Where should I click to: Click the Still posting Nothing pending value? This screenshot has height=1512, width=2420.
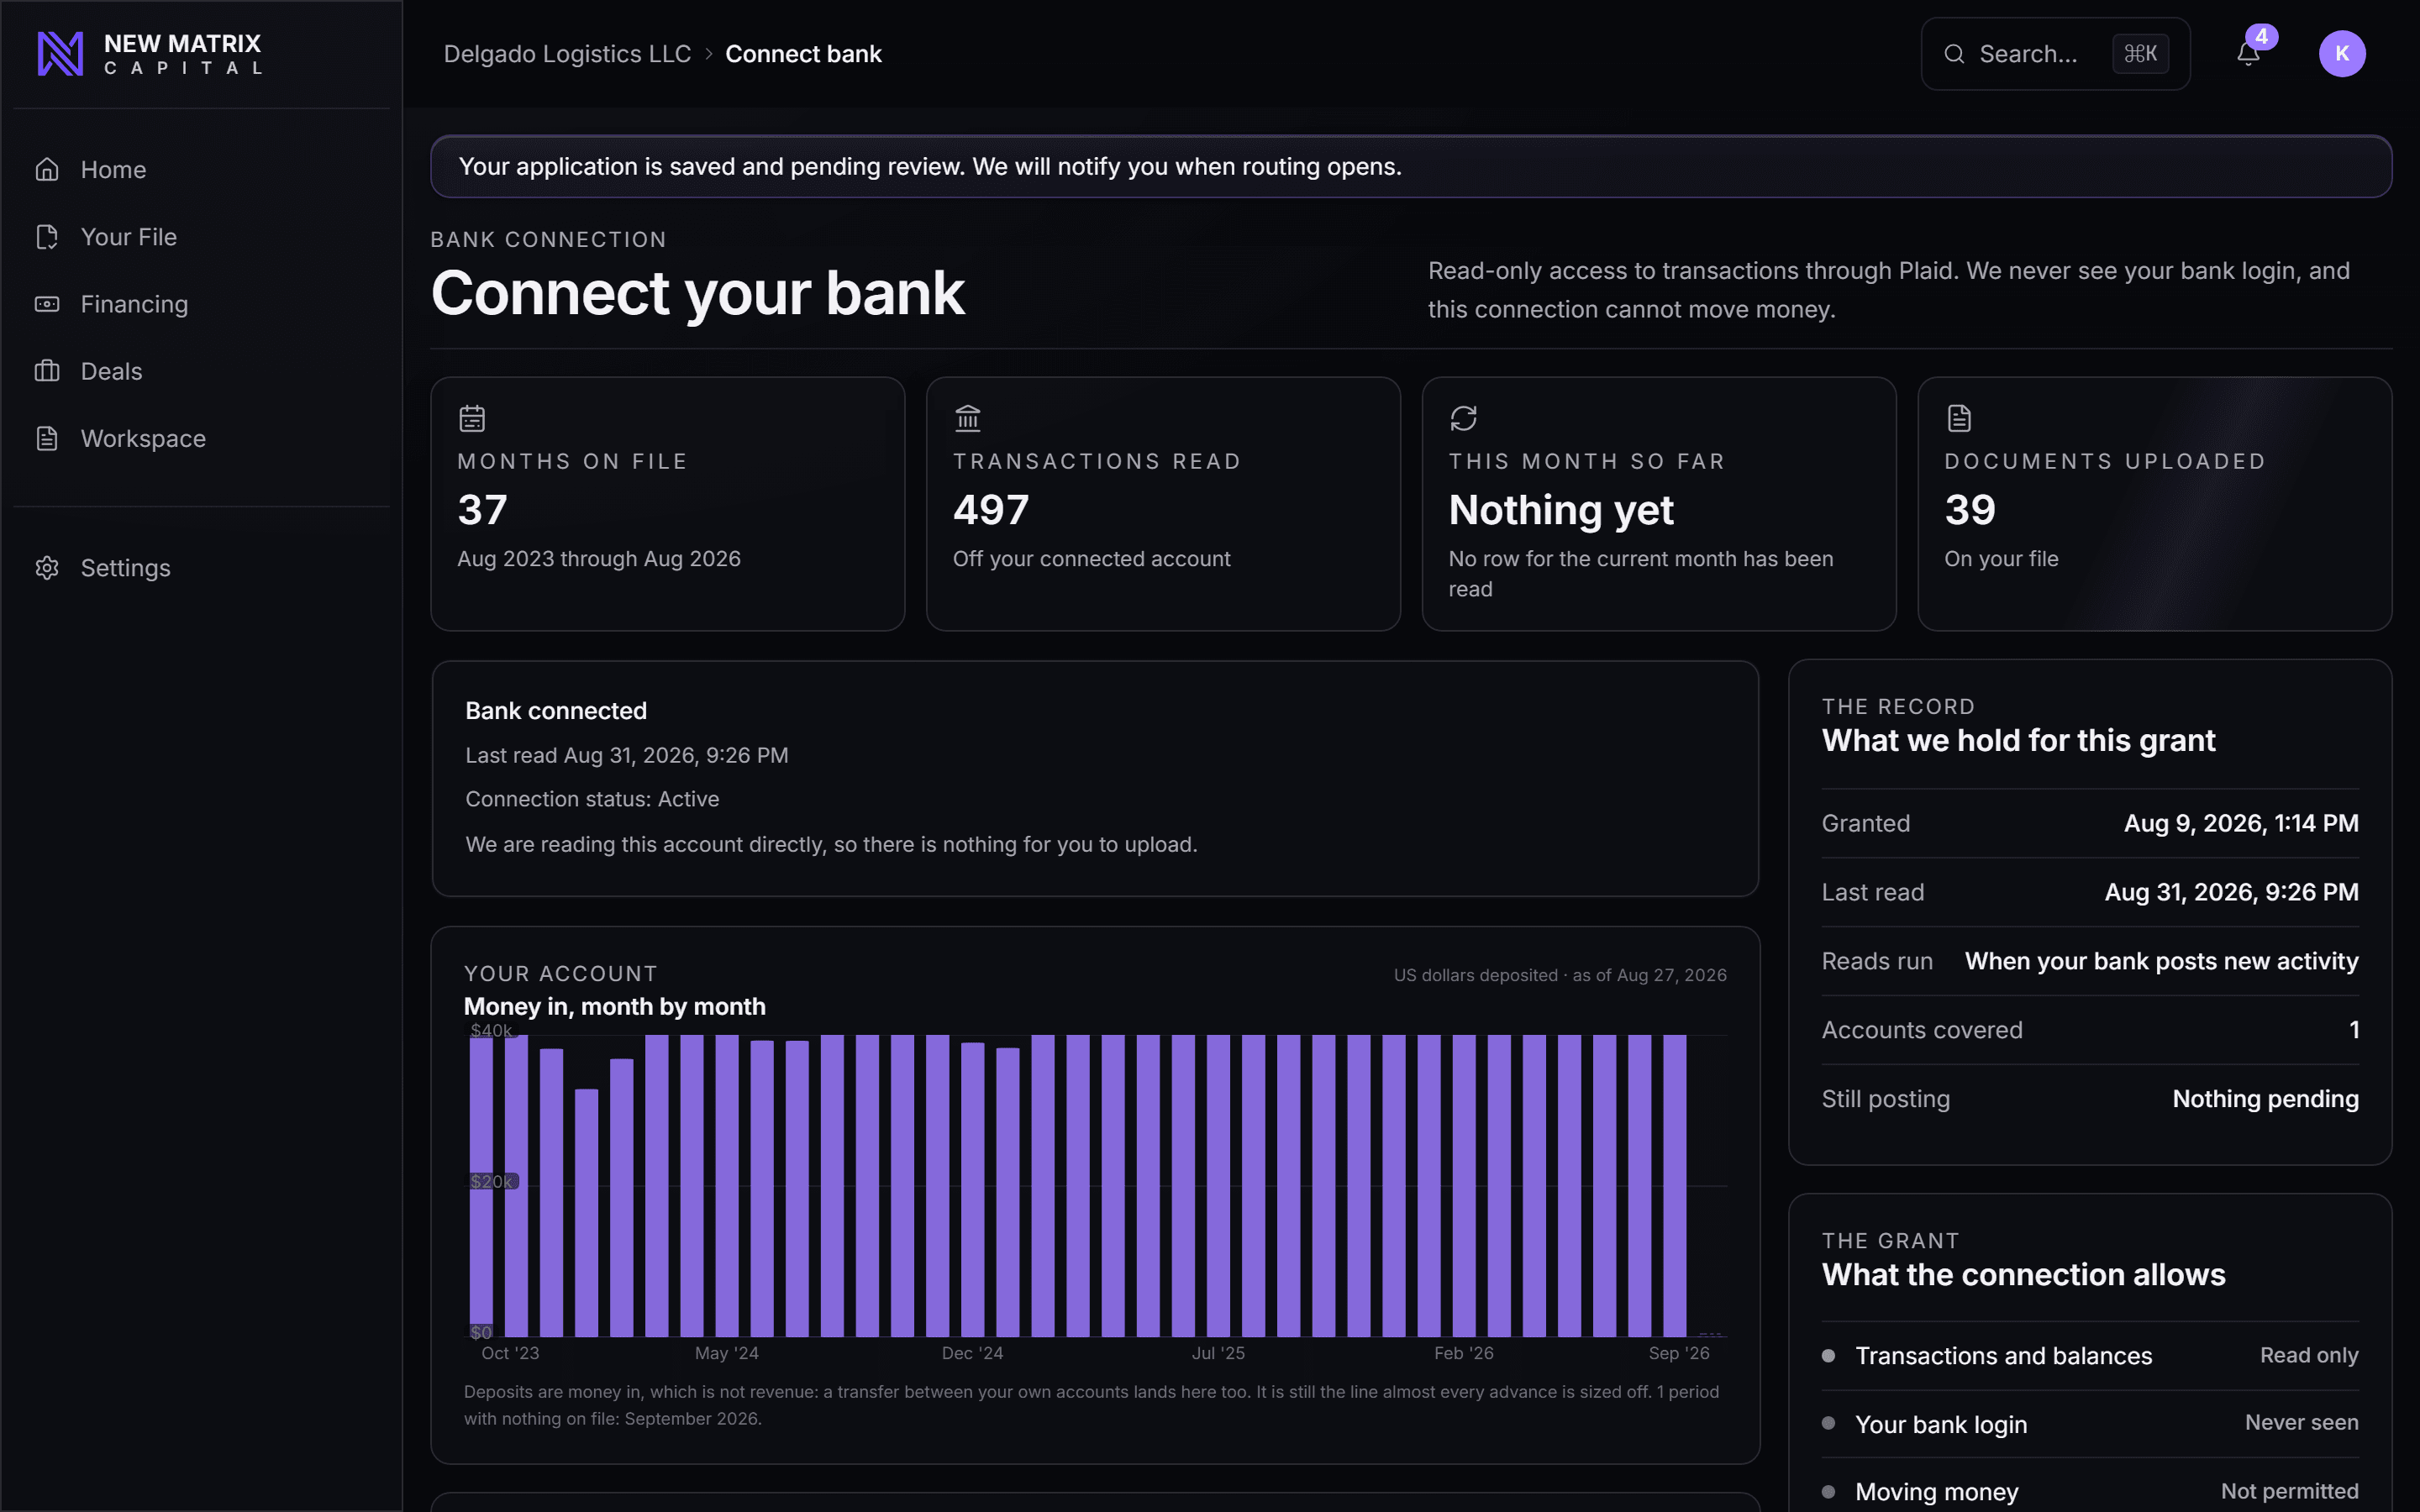coord(2265,1099)
